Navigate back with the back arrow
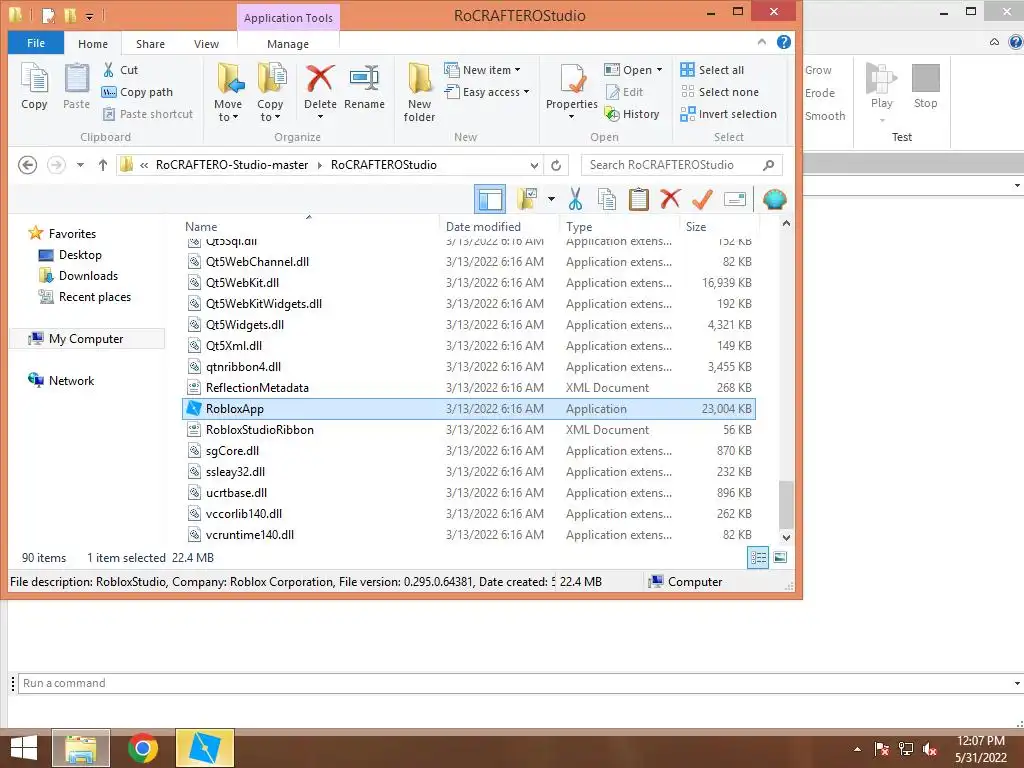The image size is (1024, 768). pyautogui.click(x=27, y=165)
